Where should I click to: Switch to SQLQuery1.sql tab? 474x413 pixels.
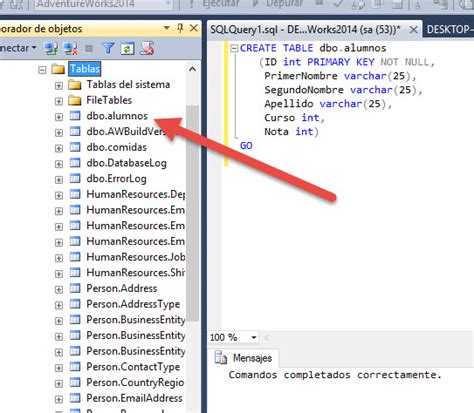[x=305, y=30]
